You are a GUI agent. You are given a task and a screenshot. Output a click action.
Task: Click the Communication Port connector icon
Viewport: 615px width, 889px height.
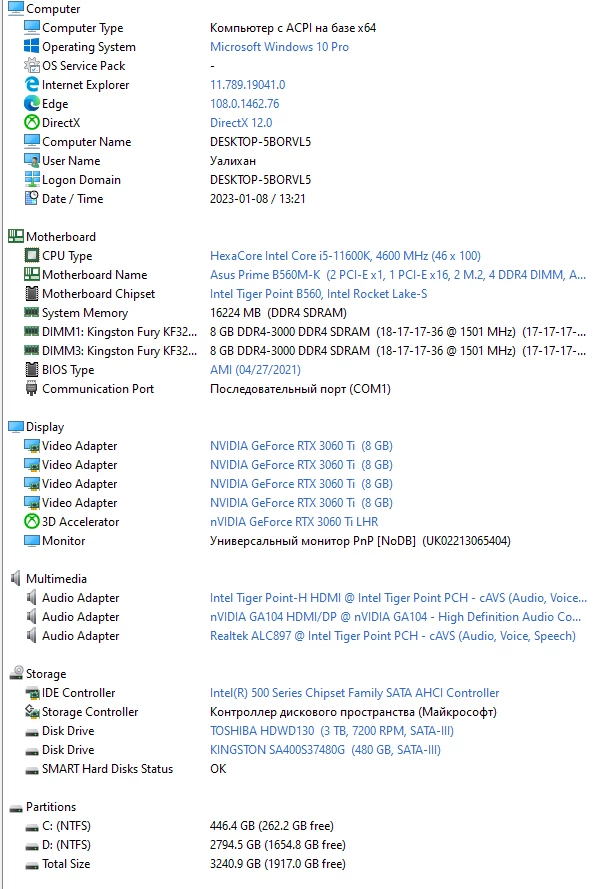(x=32, y=388)
